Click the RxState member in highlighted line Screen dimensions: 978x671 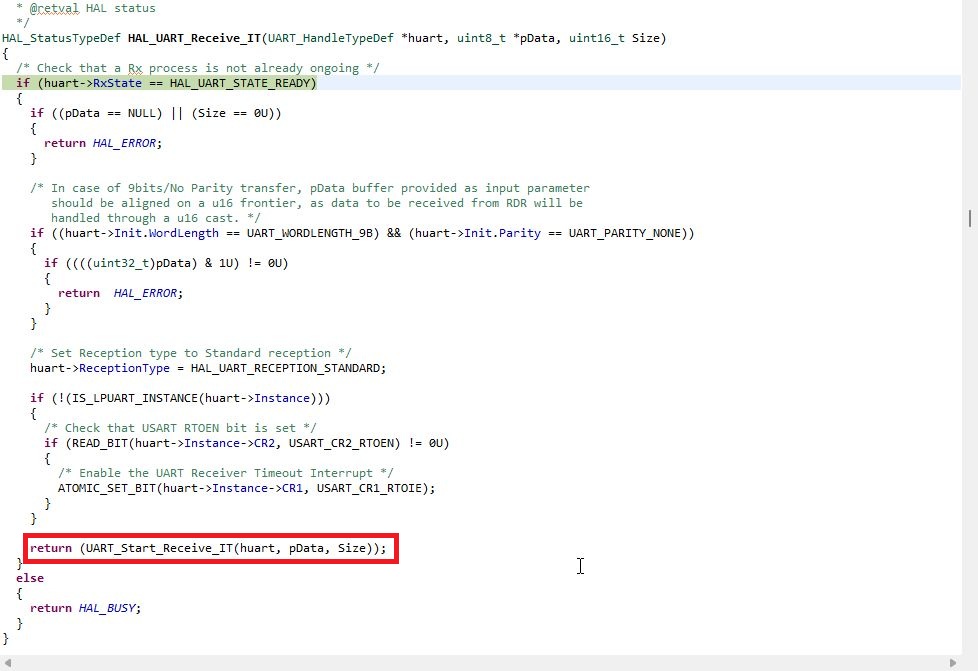[x=117, y=83]
